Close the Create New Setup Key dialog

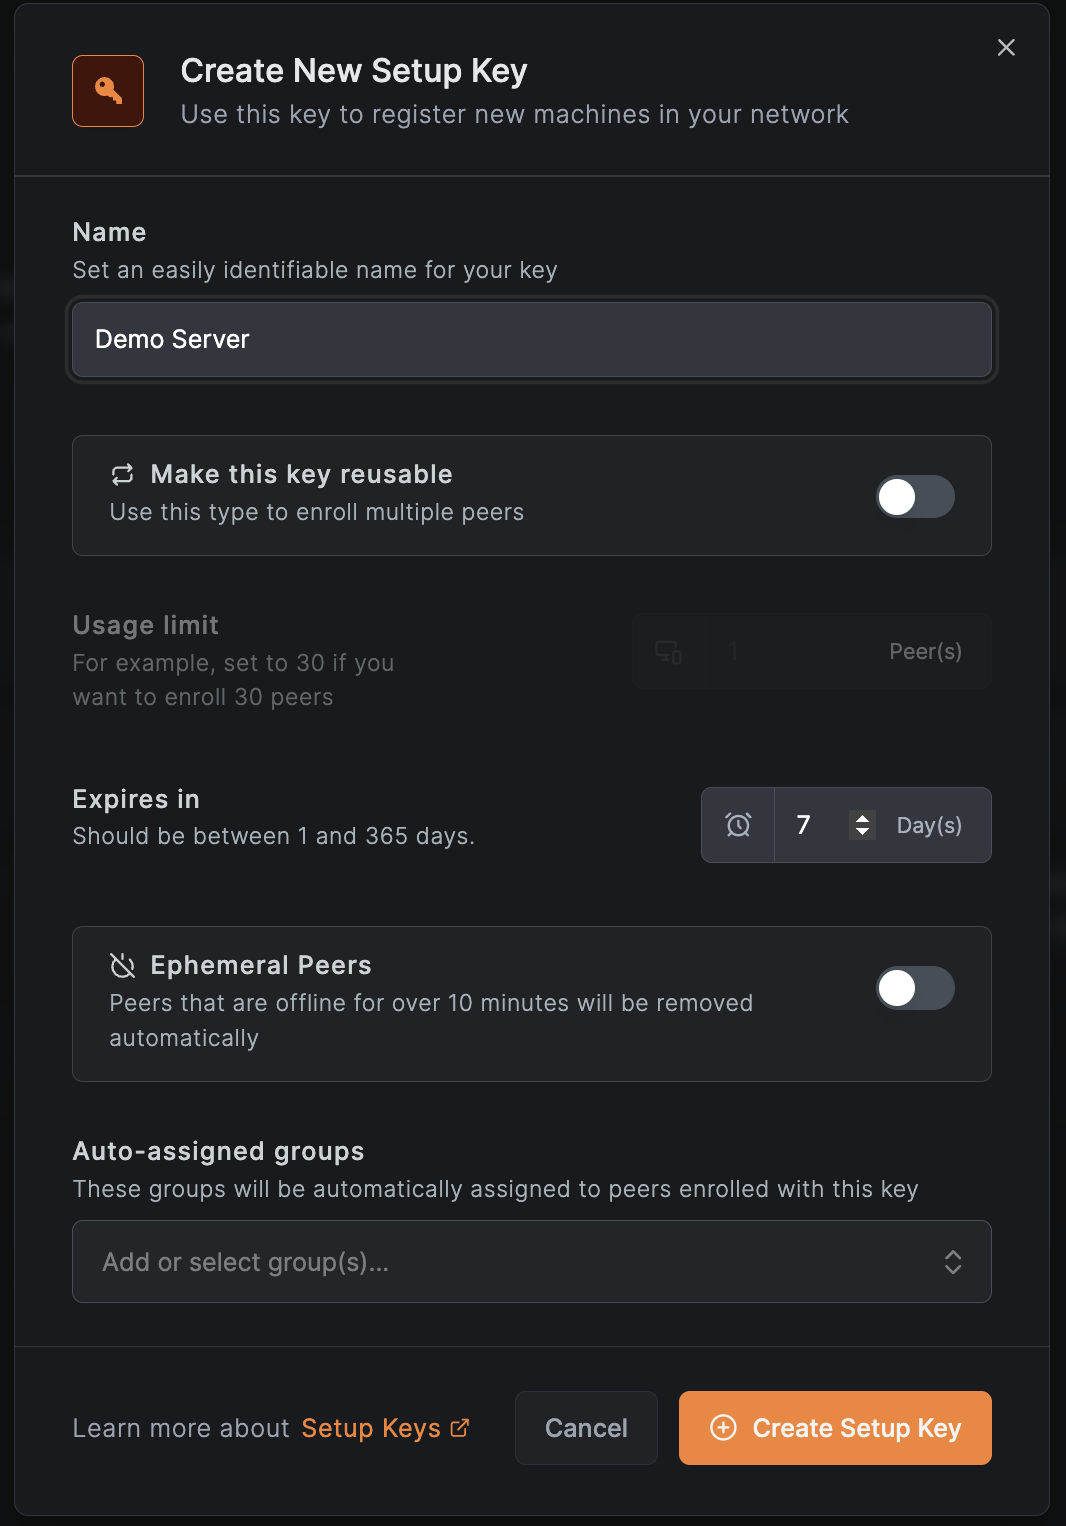[x=1006, y=48]
